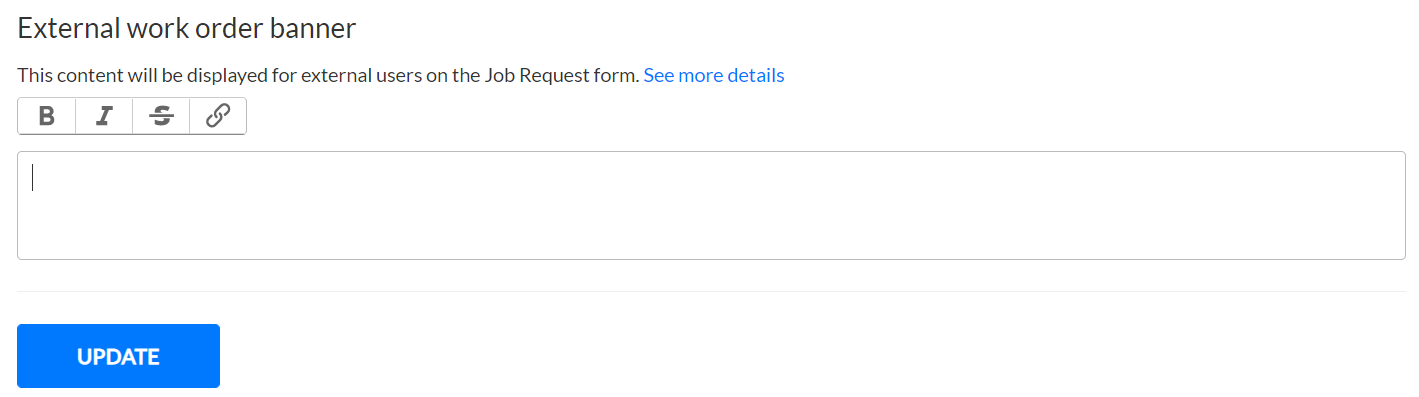
Task: Open the See more details link
Action: pos(714,75)
